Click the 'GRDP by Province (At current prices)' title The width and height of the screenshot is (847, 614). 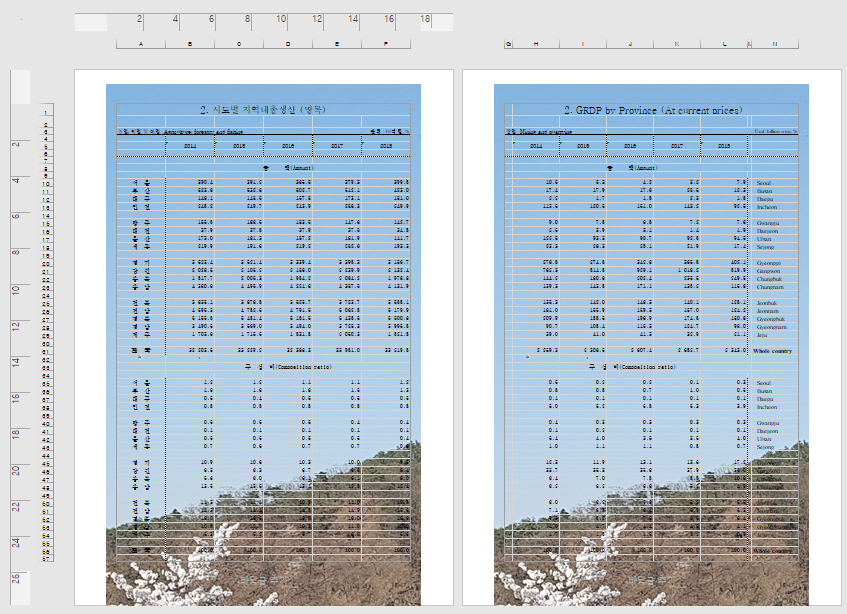point(653,110)
